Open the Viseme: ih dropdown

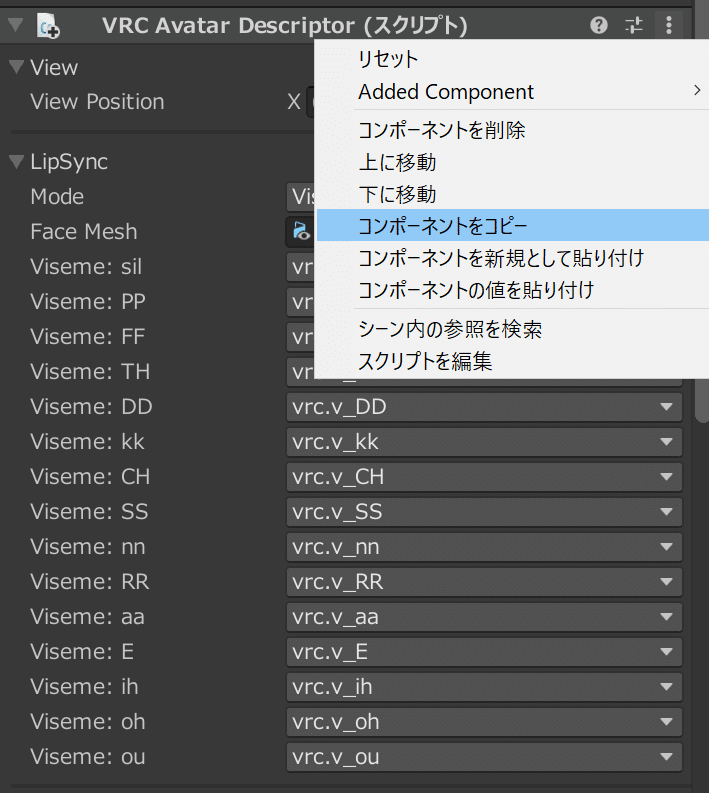coord(484,686)
